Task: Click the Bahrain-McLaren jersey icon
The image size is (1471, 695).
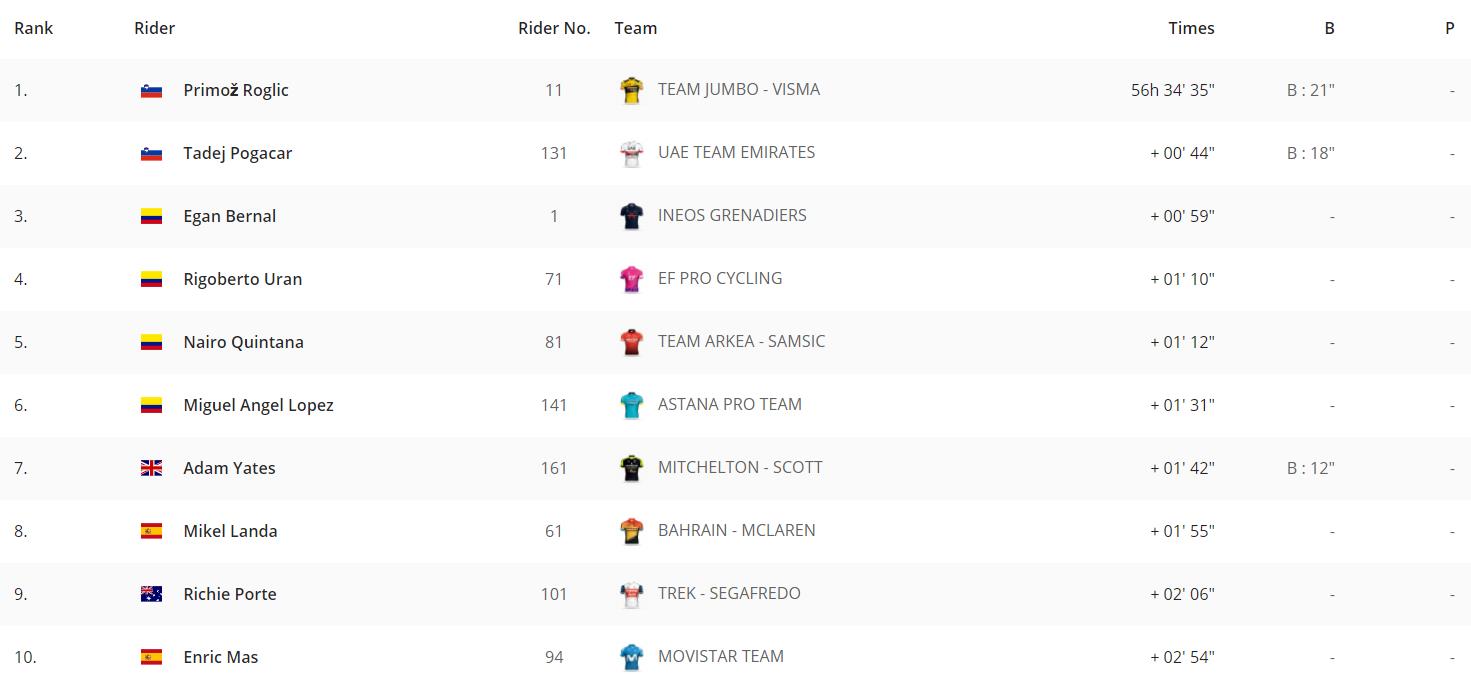Action: 631,531
